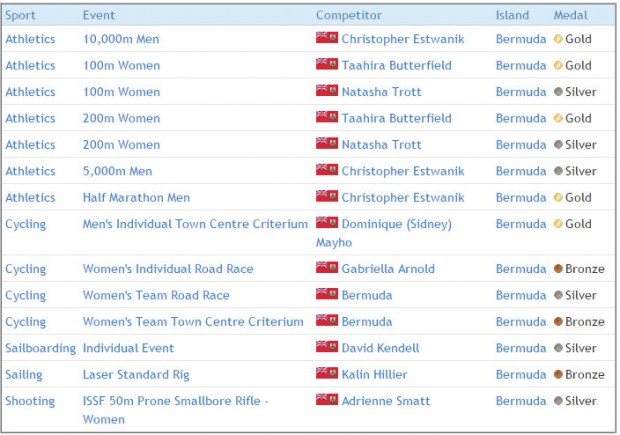Click the Bermuda flag next to David Kendell
This screenshot has width=620, height=435.
coord(326,347)
